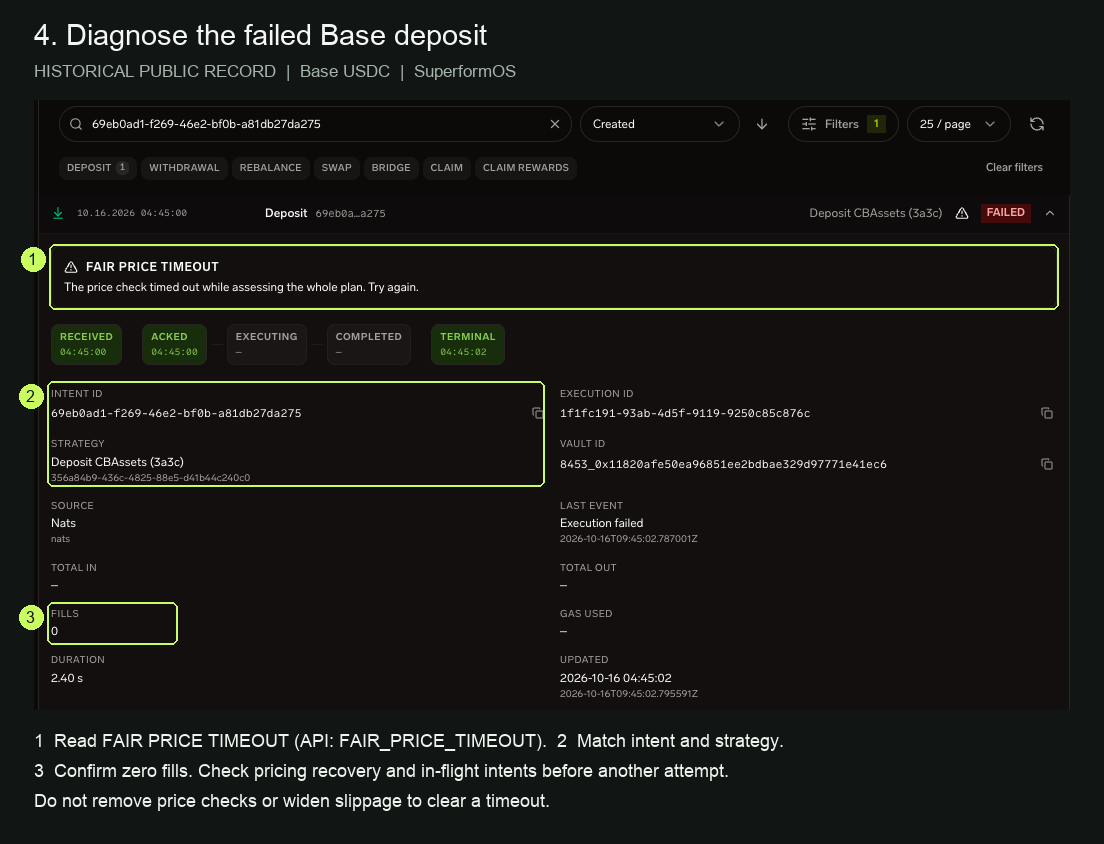Select the DEPOSIT filter chip
The height and width of the screenshot is (844, 1104).
coord(97,168)
